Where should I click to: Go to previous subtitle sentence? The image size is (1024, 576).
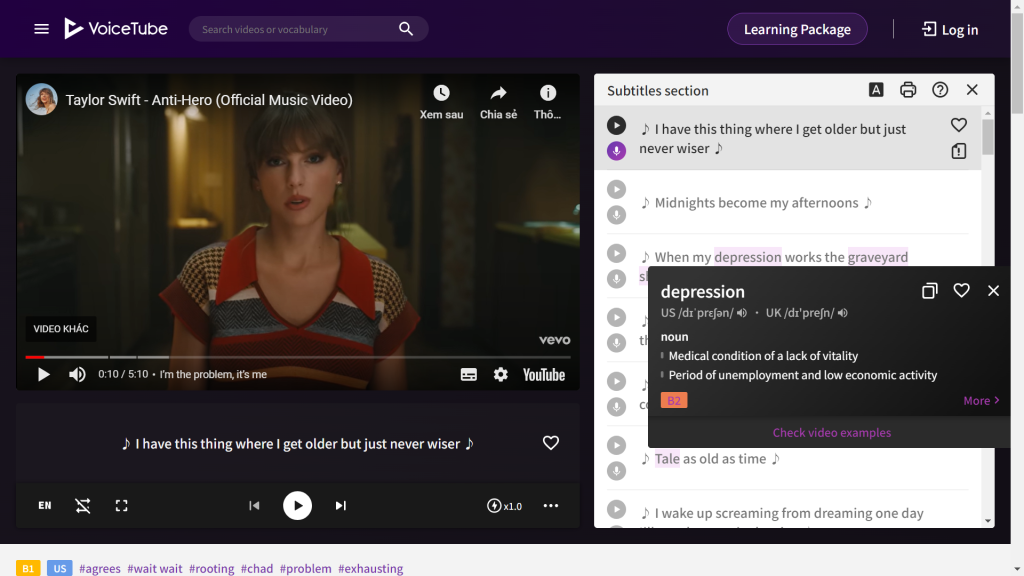[254, 505]
